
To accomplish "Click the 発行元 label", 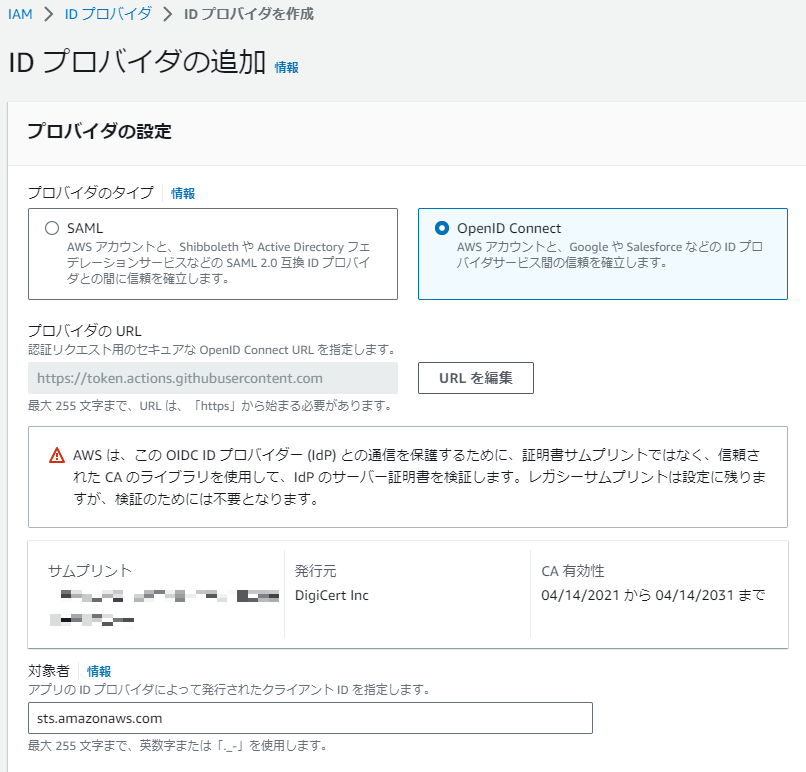I will tap(316, 571).
